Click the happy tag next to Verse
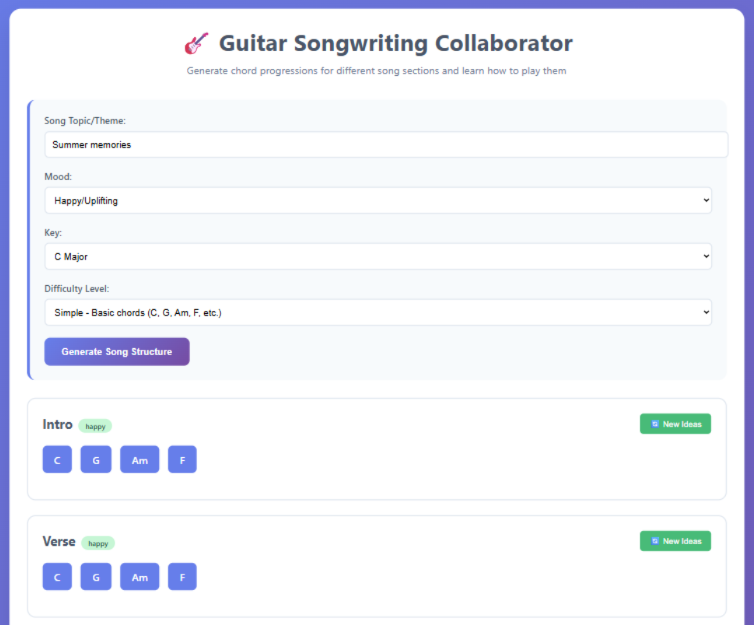754x625 pixels. [x=98, y=543]
